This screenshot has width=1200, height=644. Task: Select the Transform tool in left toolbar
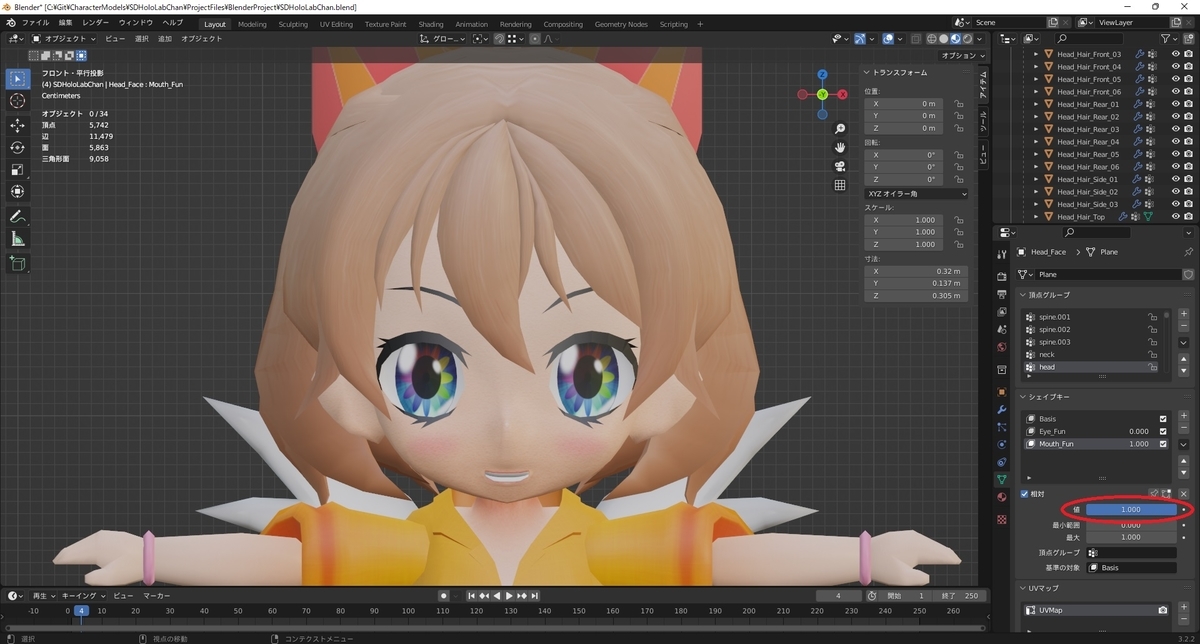tap(18, 191)
